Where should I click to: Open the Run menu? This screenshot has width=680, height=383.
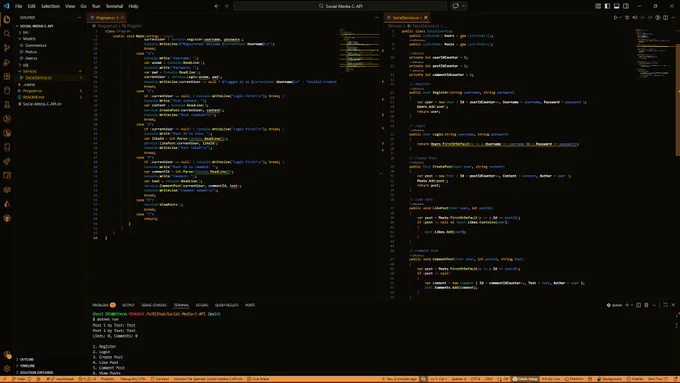click(x=96, y=6)
